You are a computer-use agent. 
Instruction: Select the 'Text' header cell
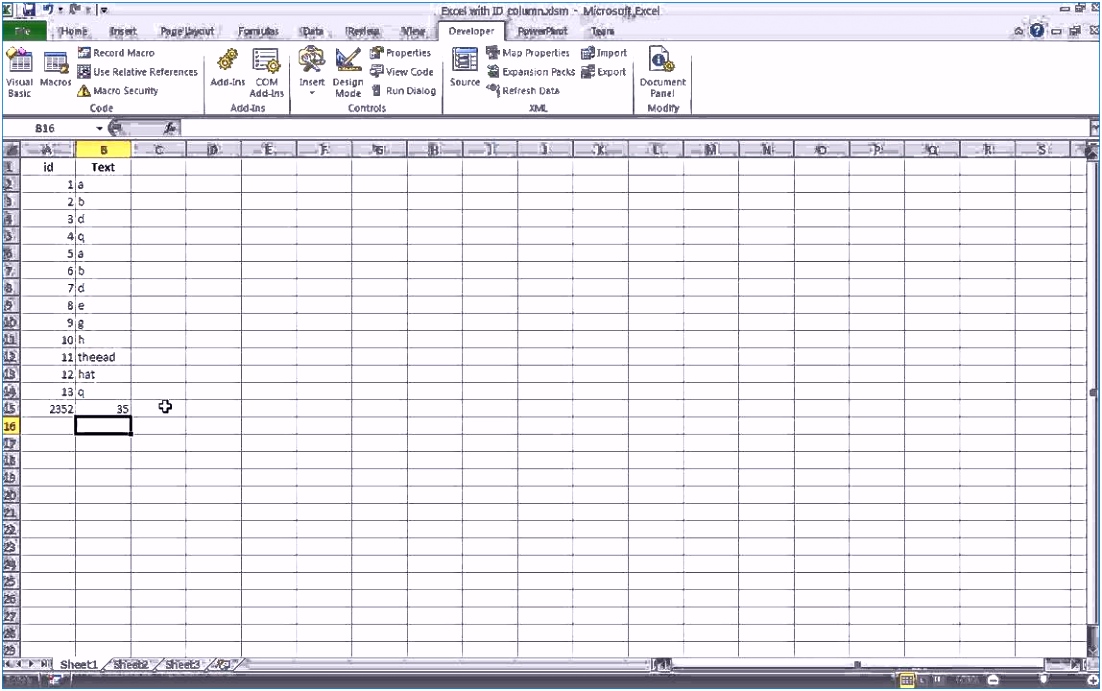[x=103, y=167]
